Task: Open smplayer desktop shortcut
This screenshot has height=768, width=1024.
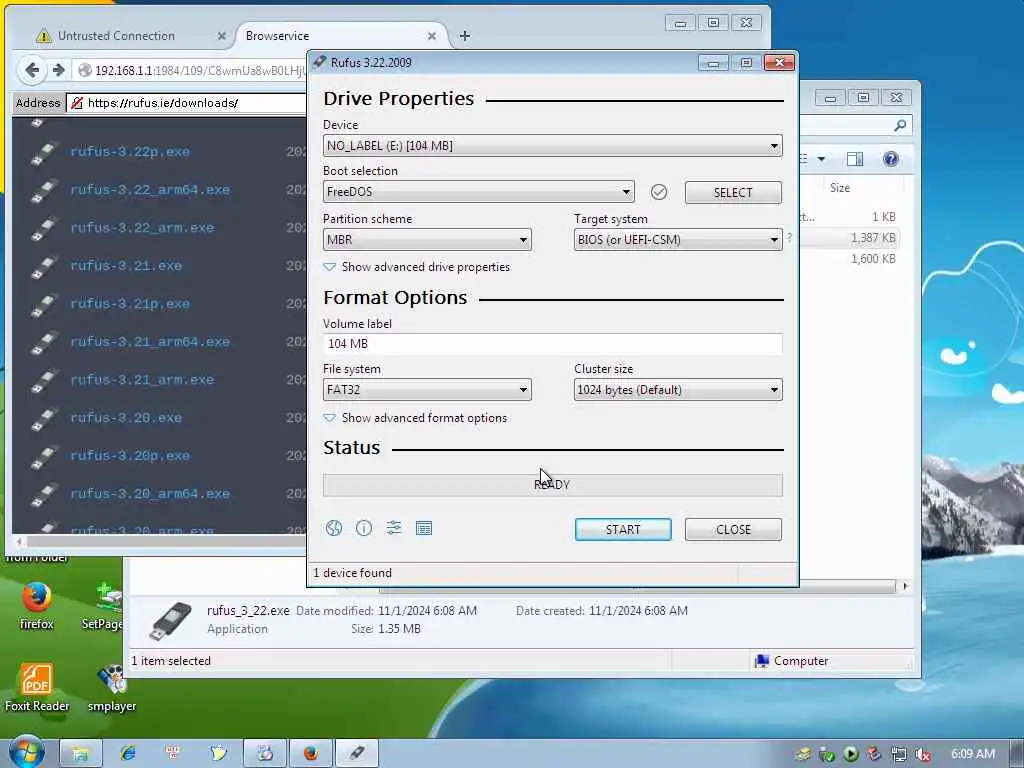Action: pos(112,687)
